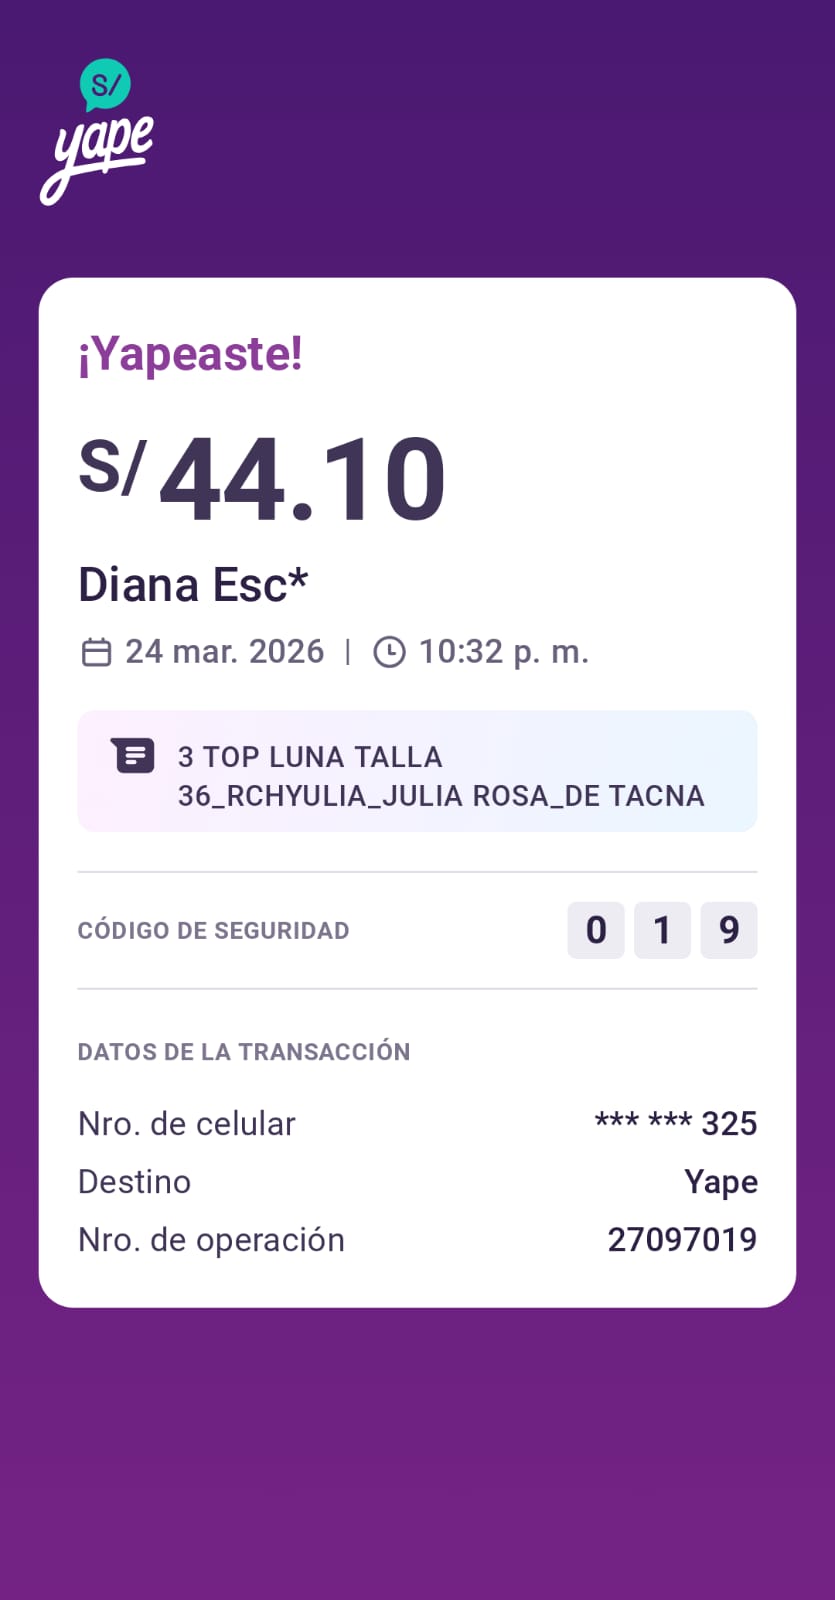Click the clock icon beside the time
This screenshot has height=1600, width=835.
coord(389,652)
